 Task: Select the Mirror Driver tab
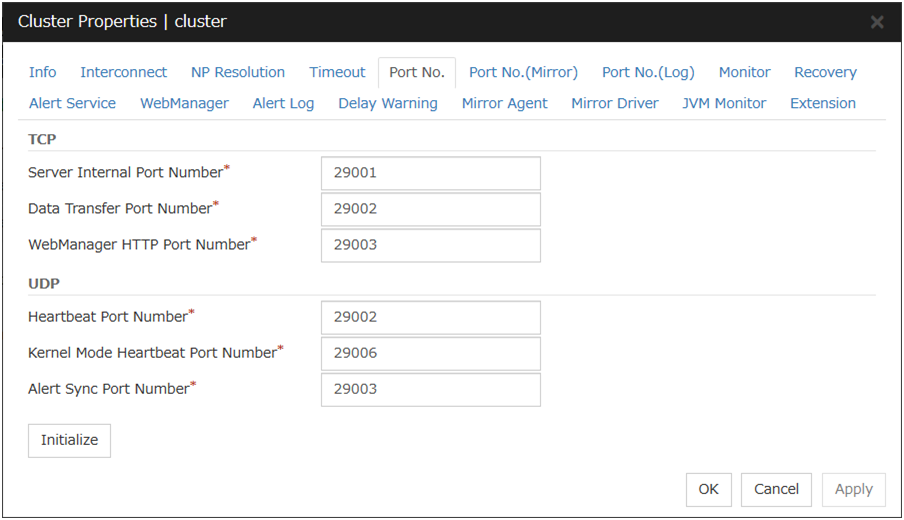pos(614,103)
